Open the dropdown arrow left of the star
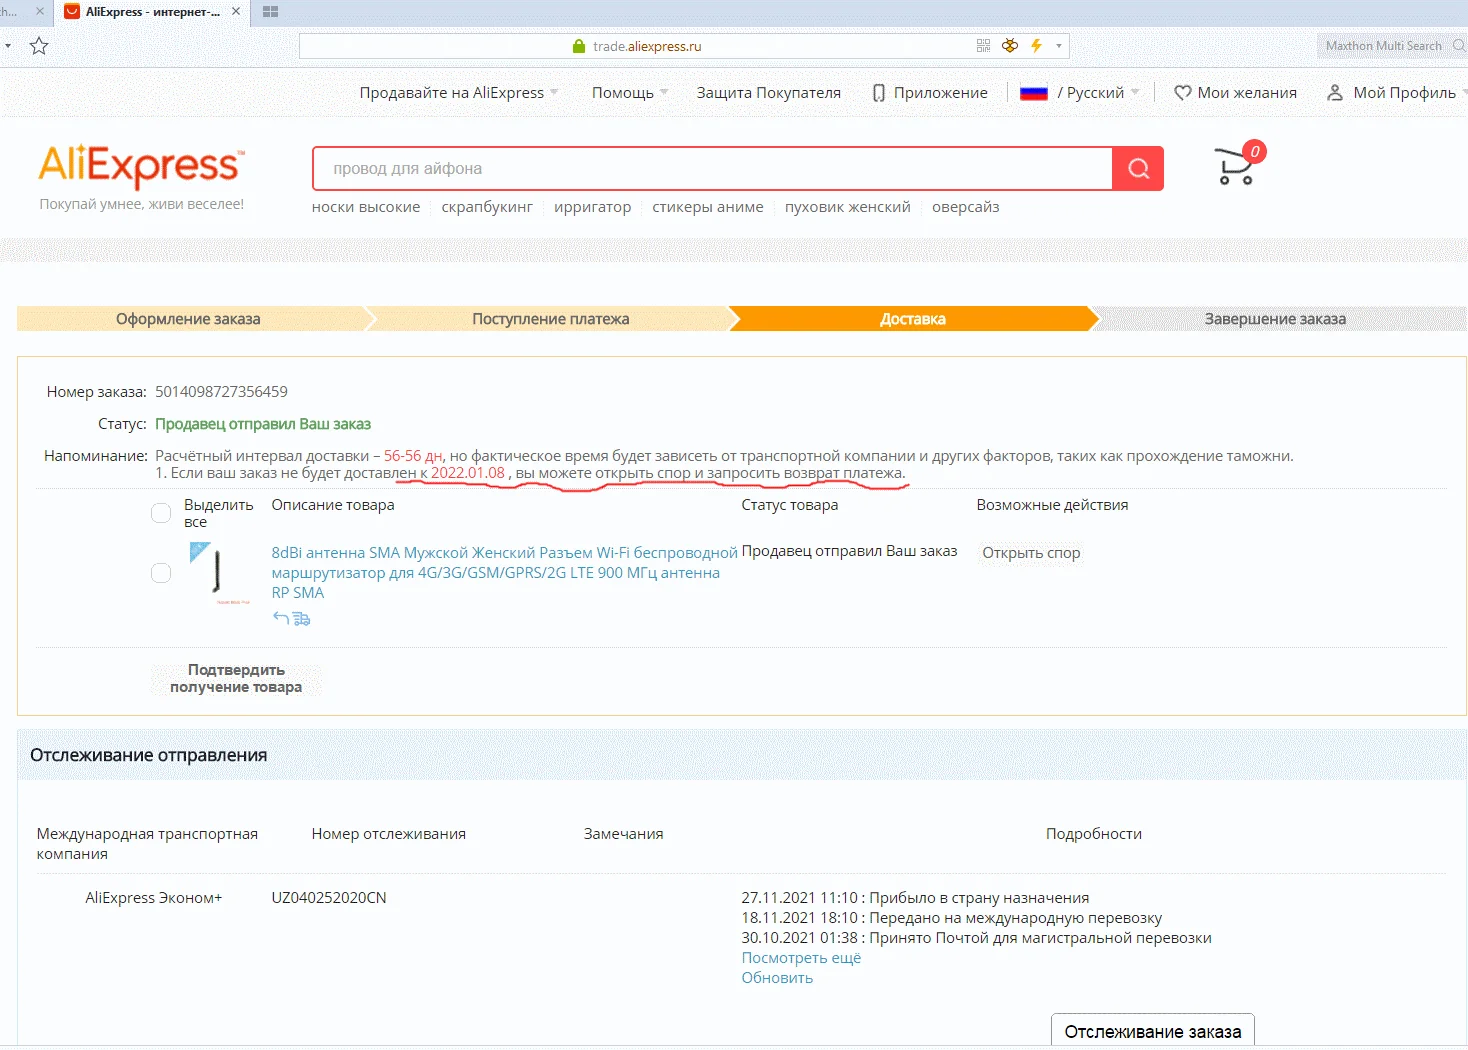Viewport: 1468px width, 1050px height. pyautogui.click(x=8, y=46)
